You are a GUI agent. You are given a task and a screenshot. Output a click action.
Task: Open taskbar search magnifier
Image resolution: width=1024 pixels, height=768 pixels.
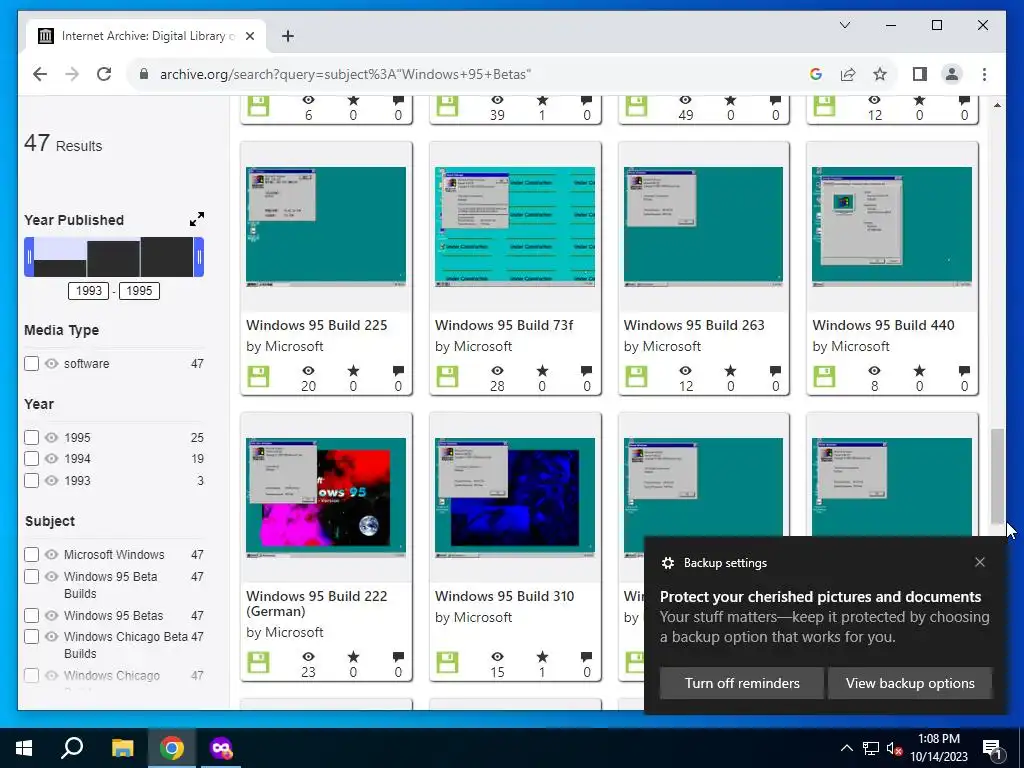click(72, 748)
